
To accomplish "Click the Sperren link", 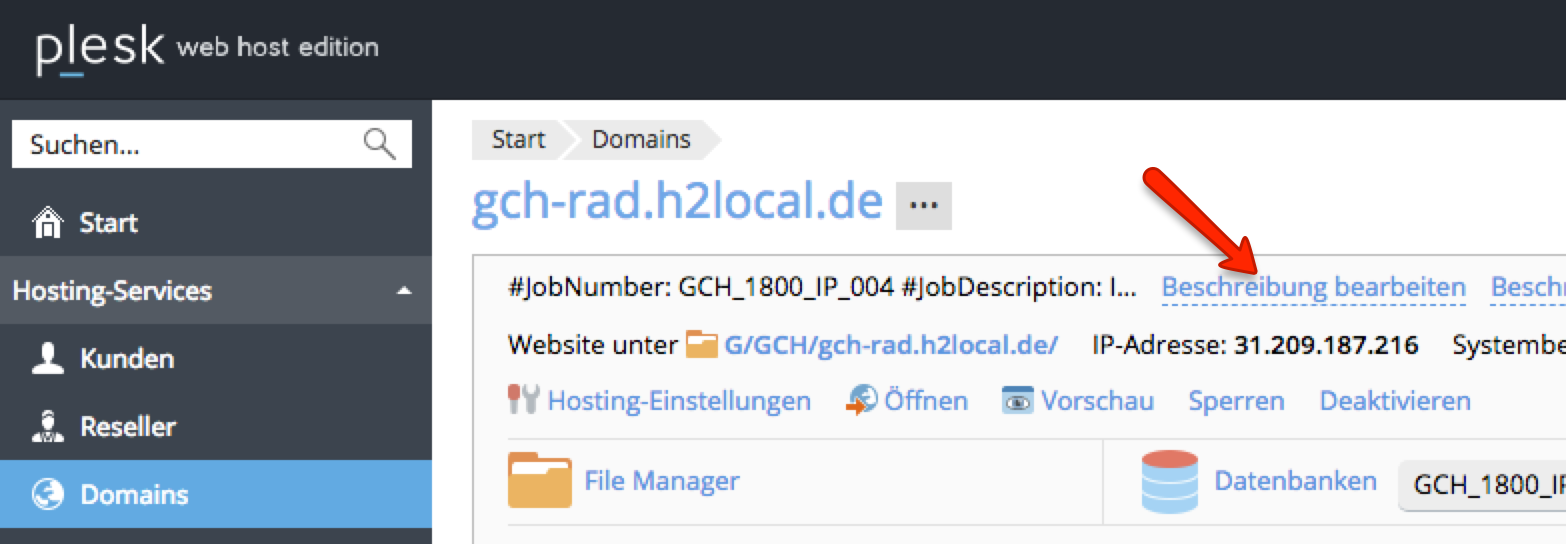I will pos(1236,401).
